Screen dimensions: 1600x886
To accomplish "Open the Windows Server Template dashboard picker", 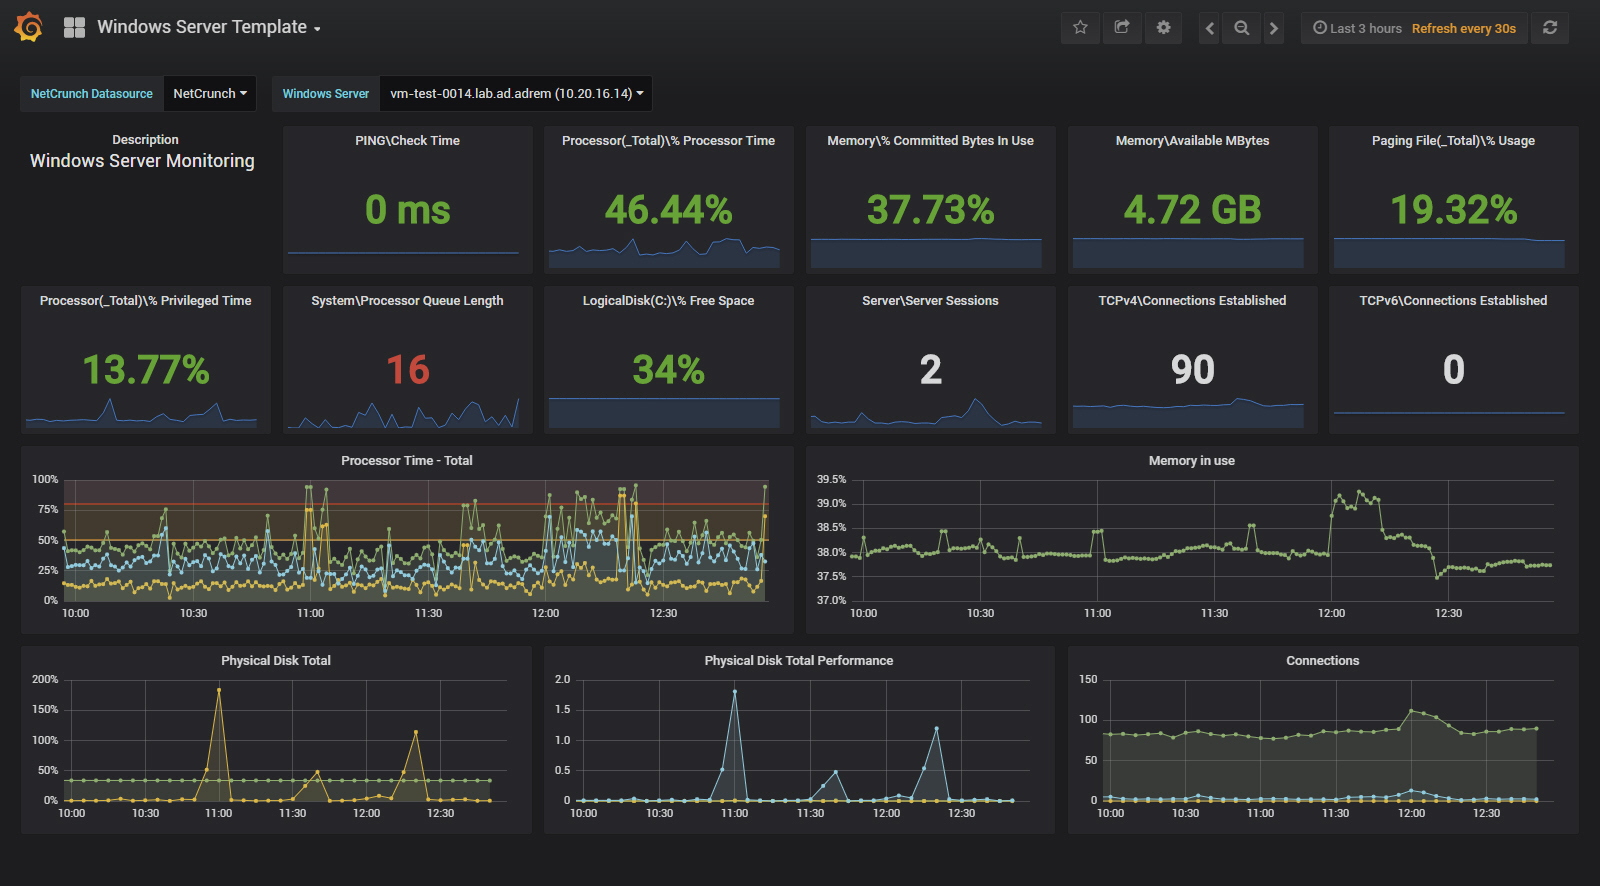I will tap(209, 27).
